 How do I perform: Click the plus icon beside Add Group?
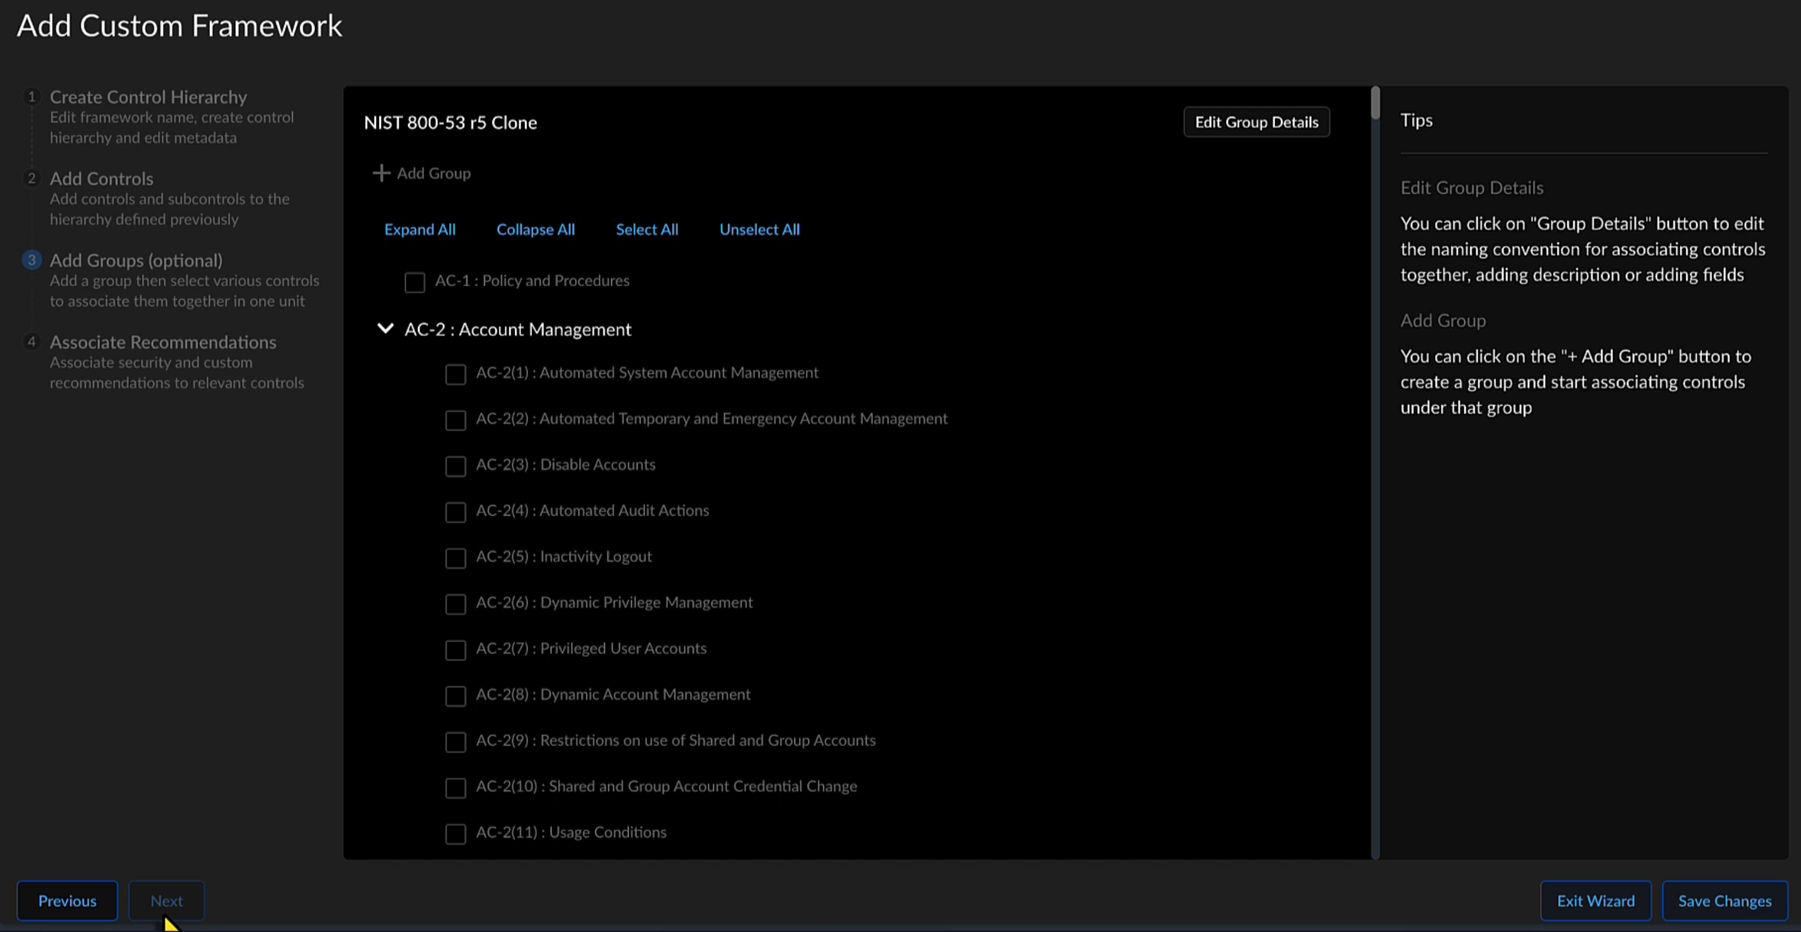(x=381, y=173)
